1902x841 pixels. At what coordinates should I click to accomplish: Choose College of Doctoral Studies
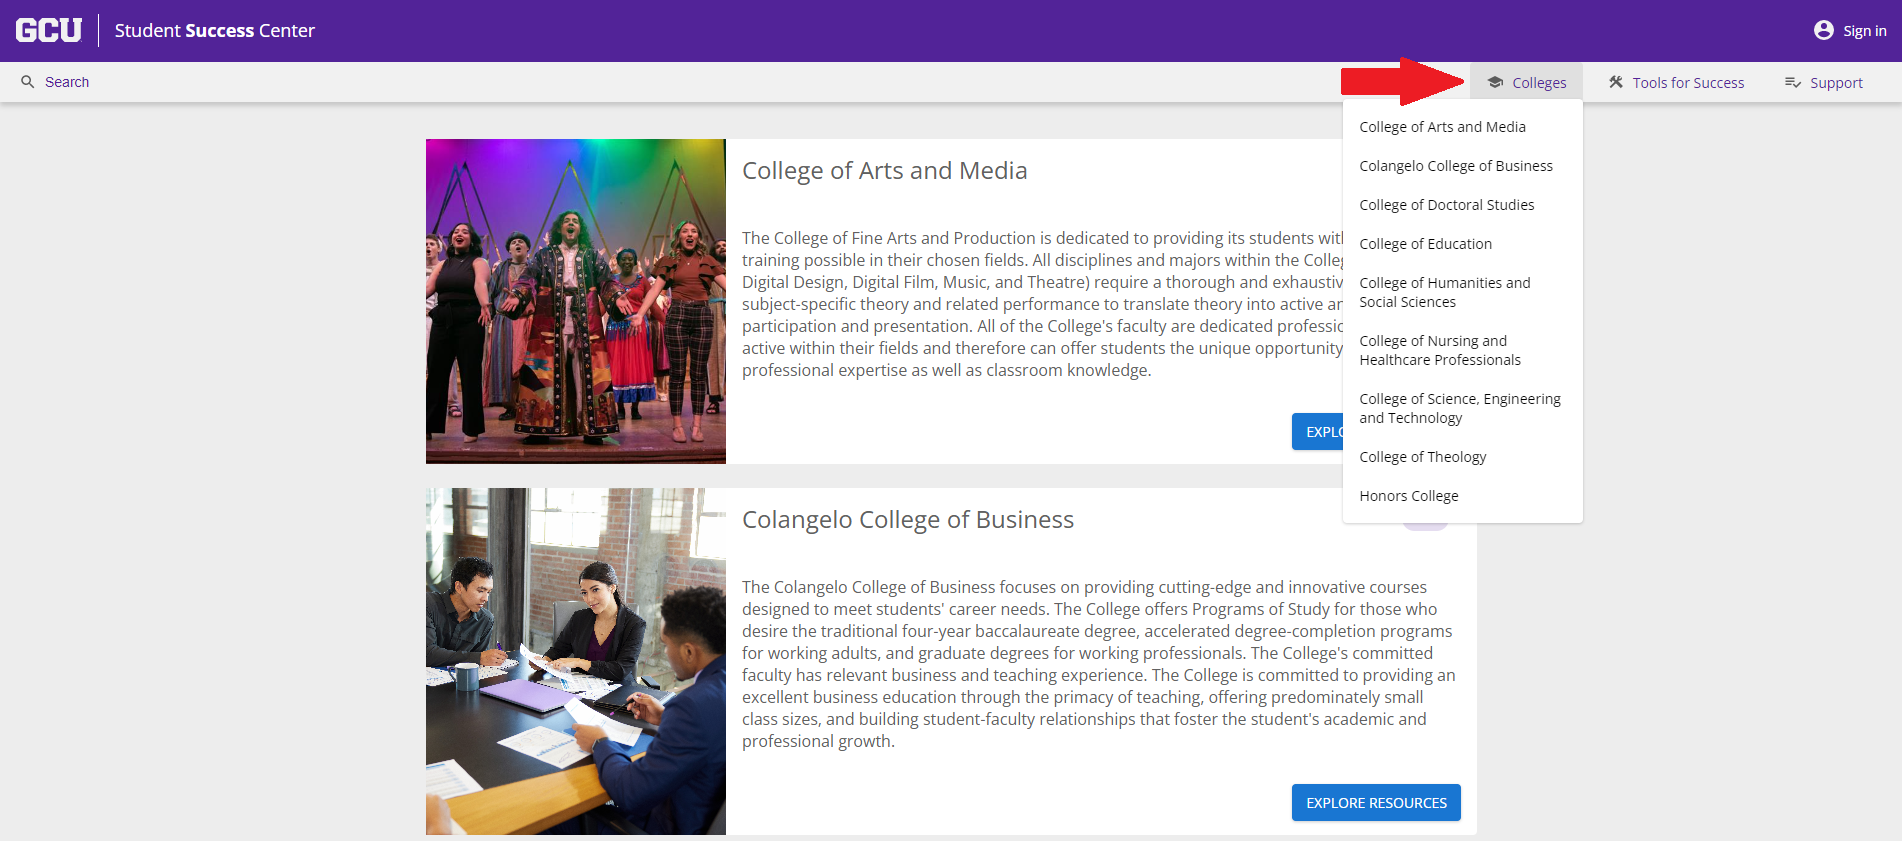pyautogui.click(x=1462, y=205)
